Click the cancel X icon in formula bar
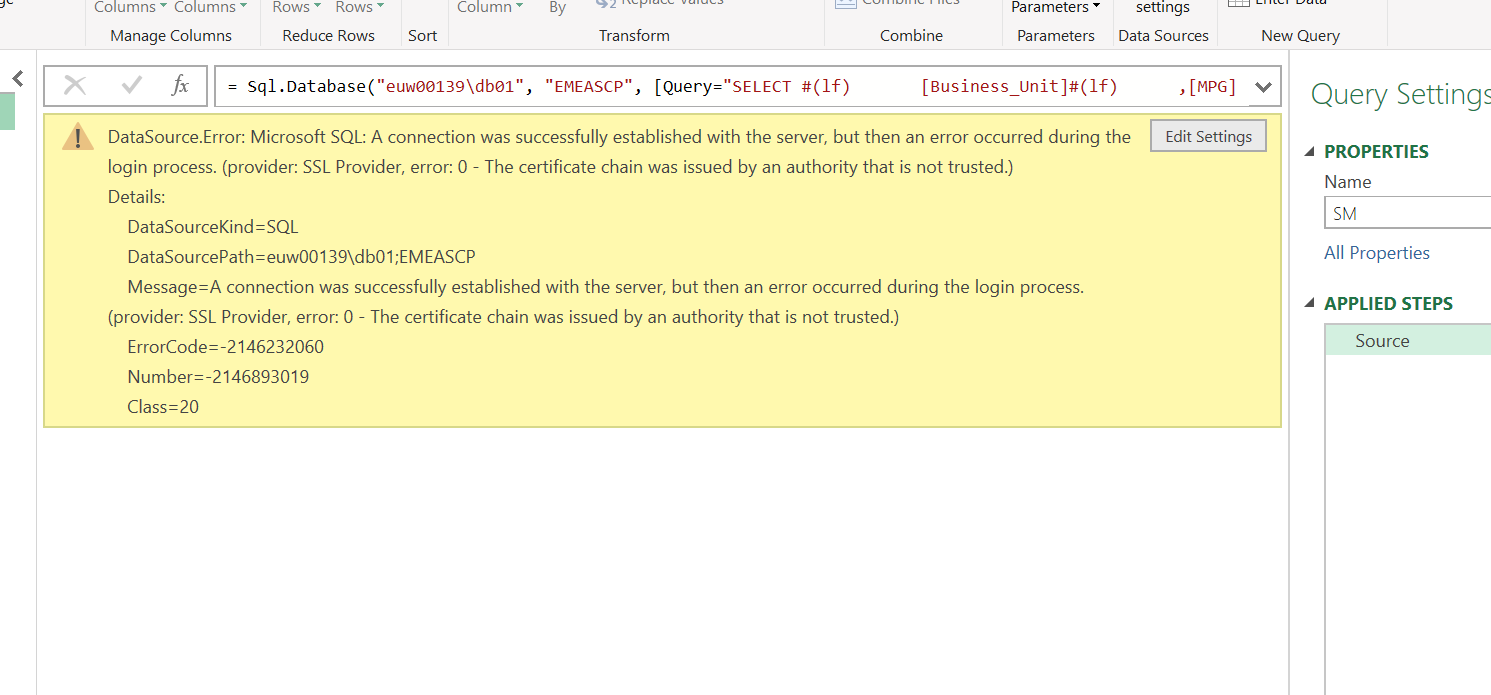1491x695 pixels. click(x=75, y=86)
